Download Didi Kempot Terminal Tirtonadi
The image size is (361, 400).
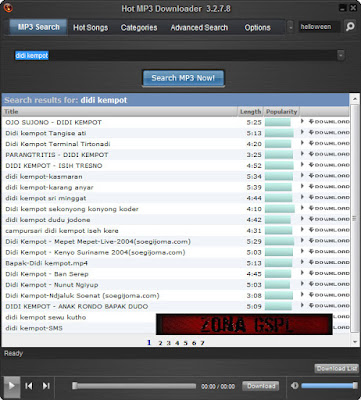(x=329, y=143)
